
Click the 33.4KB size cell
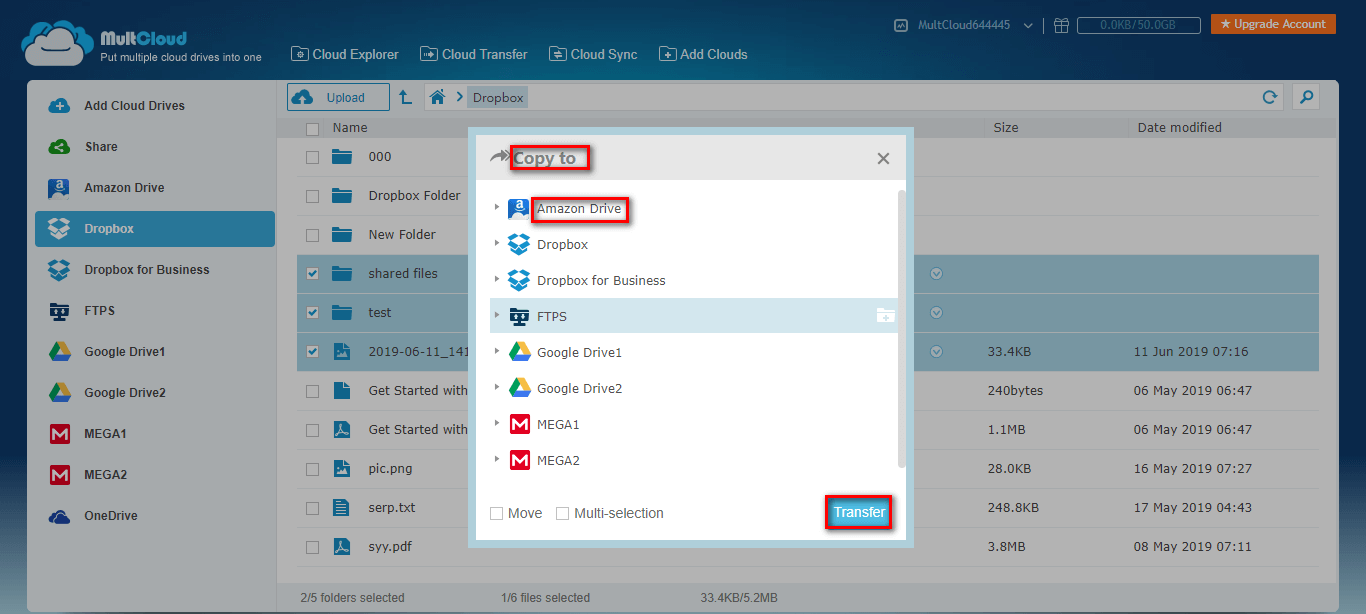point(1009,352)
